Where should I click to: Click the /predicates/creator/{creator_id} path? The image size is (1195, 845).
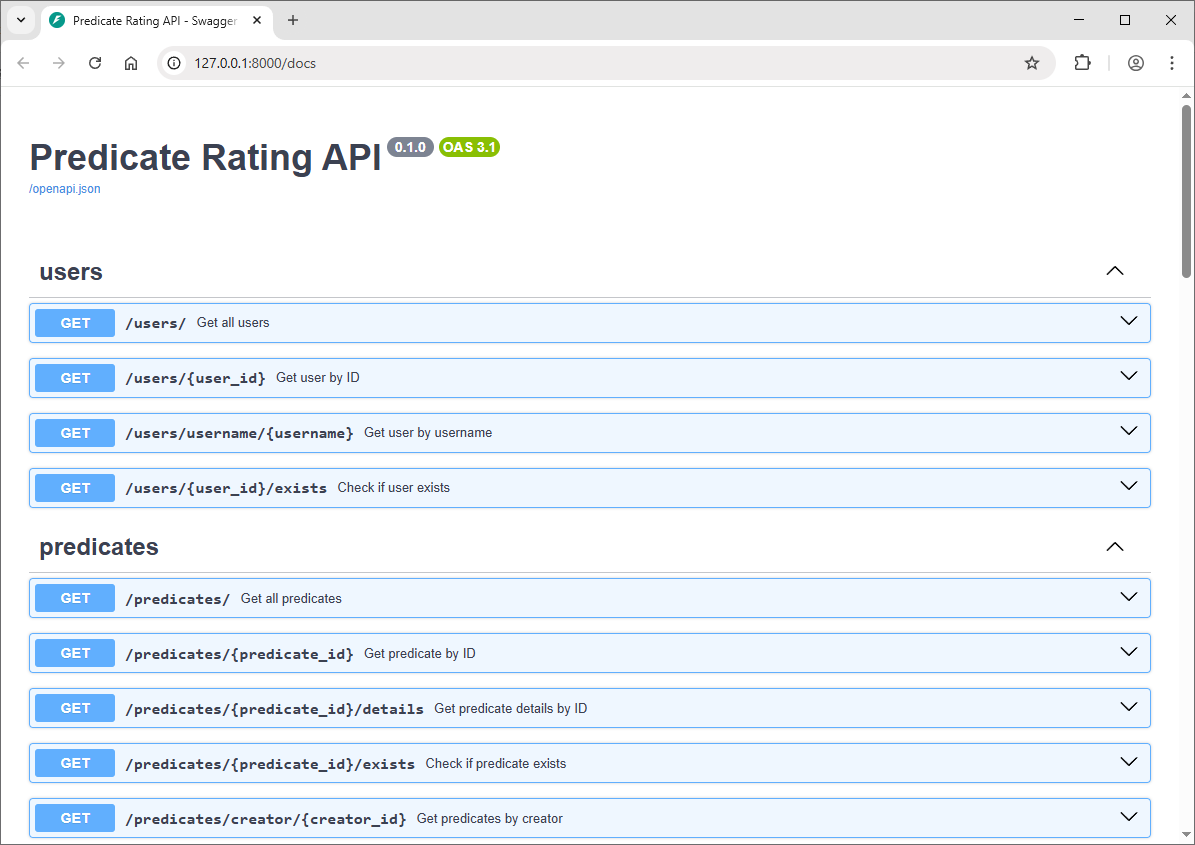coord(265,818)
